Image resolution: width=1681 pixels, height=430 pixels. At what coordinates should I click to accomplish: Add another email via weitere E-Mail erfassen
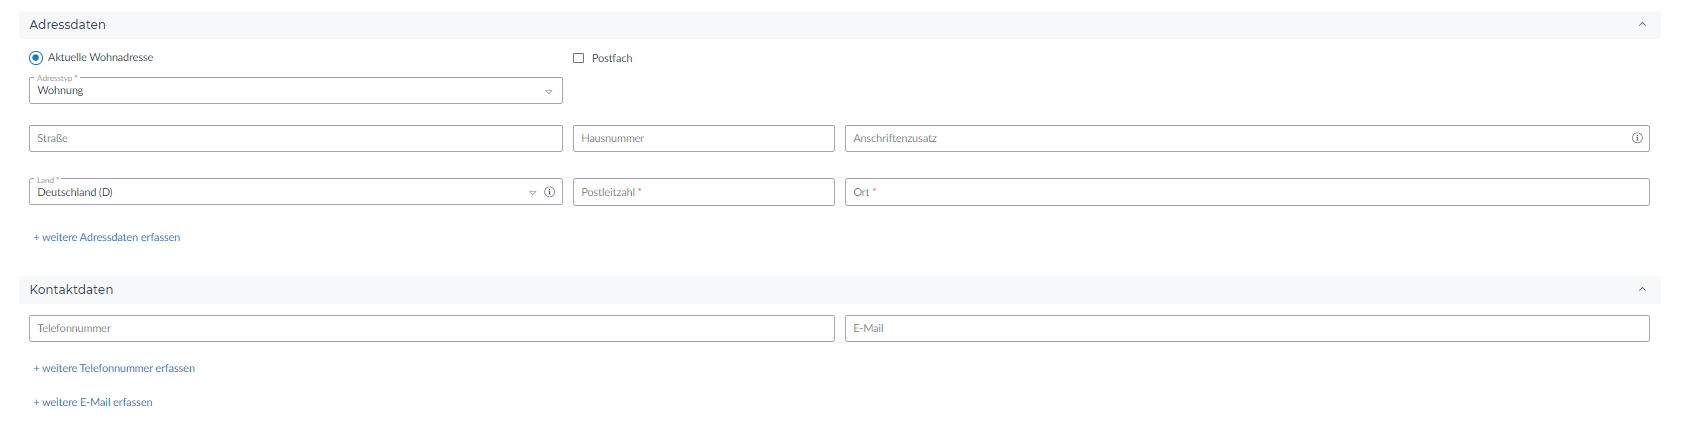pyautogui.click(x=93, y=402)
